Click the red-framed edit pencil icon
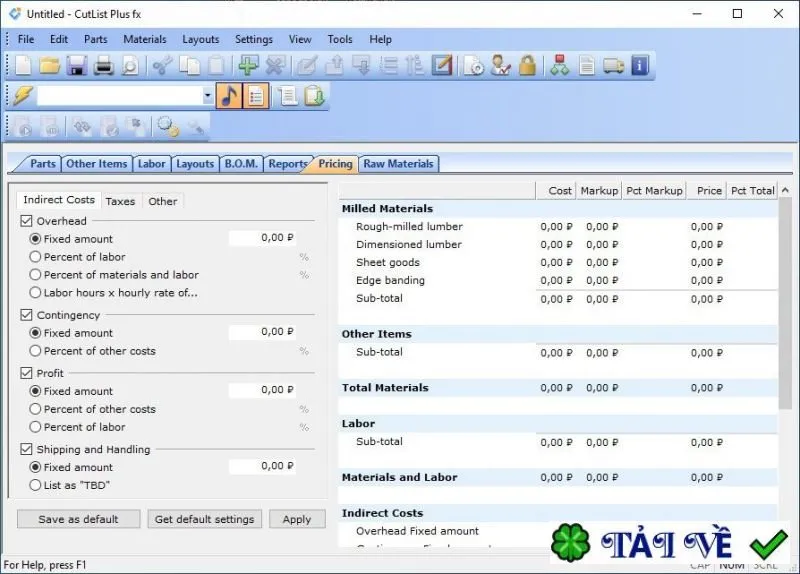Image resolution: width=800 pixels, height=574 pixels. (442, 66)
